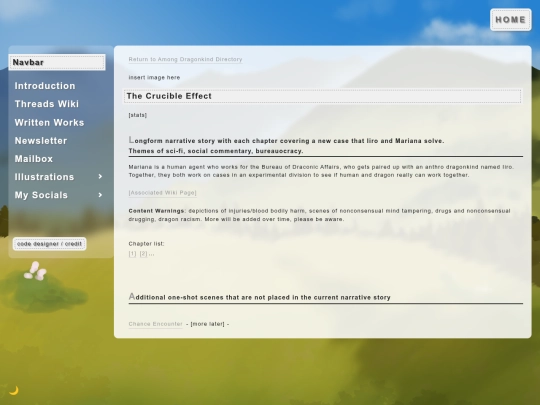Click the Chapter list: label

(x=146, y=244)
